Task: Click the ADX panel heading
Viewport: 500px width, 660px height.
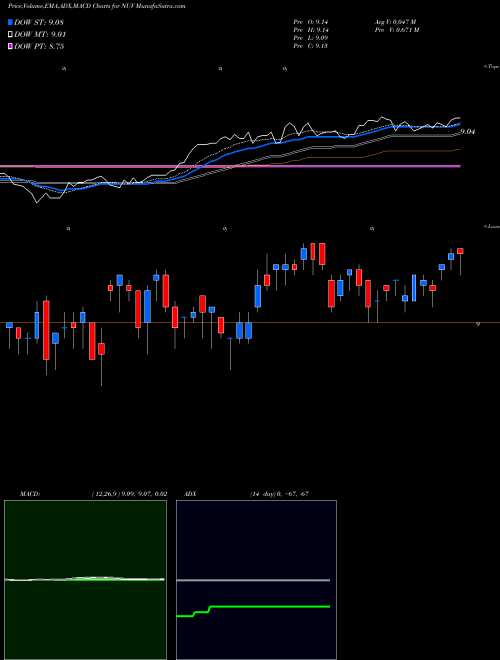Action: click(191, 494)
